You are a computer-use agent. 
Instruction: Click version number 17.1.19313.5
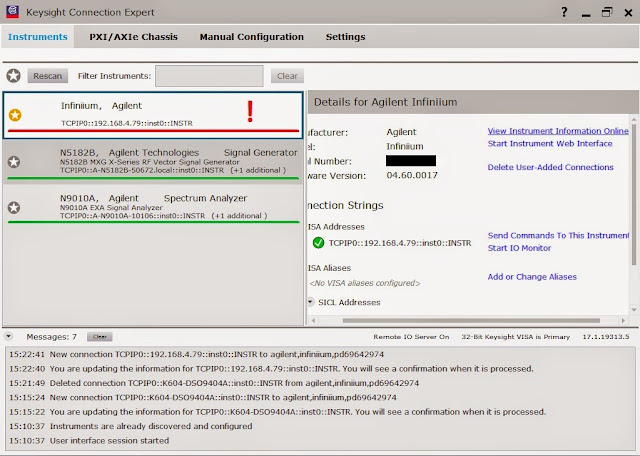click(606, 337)
